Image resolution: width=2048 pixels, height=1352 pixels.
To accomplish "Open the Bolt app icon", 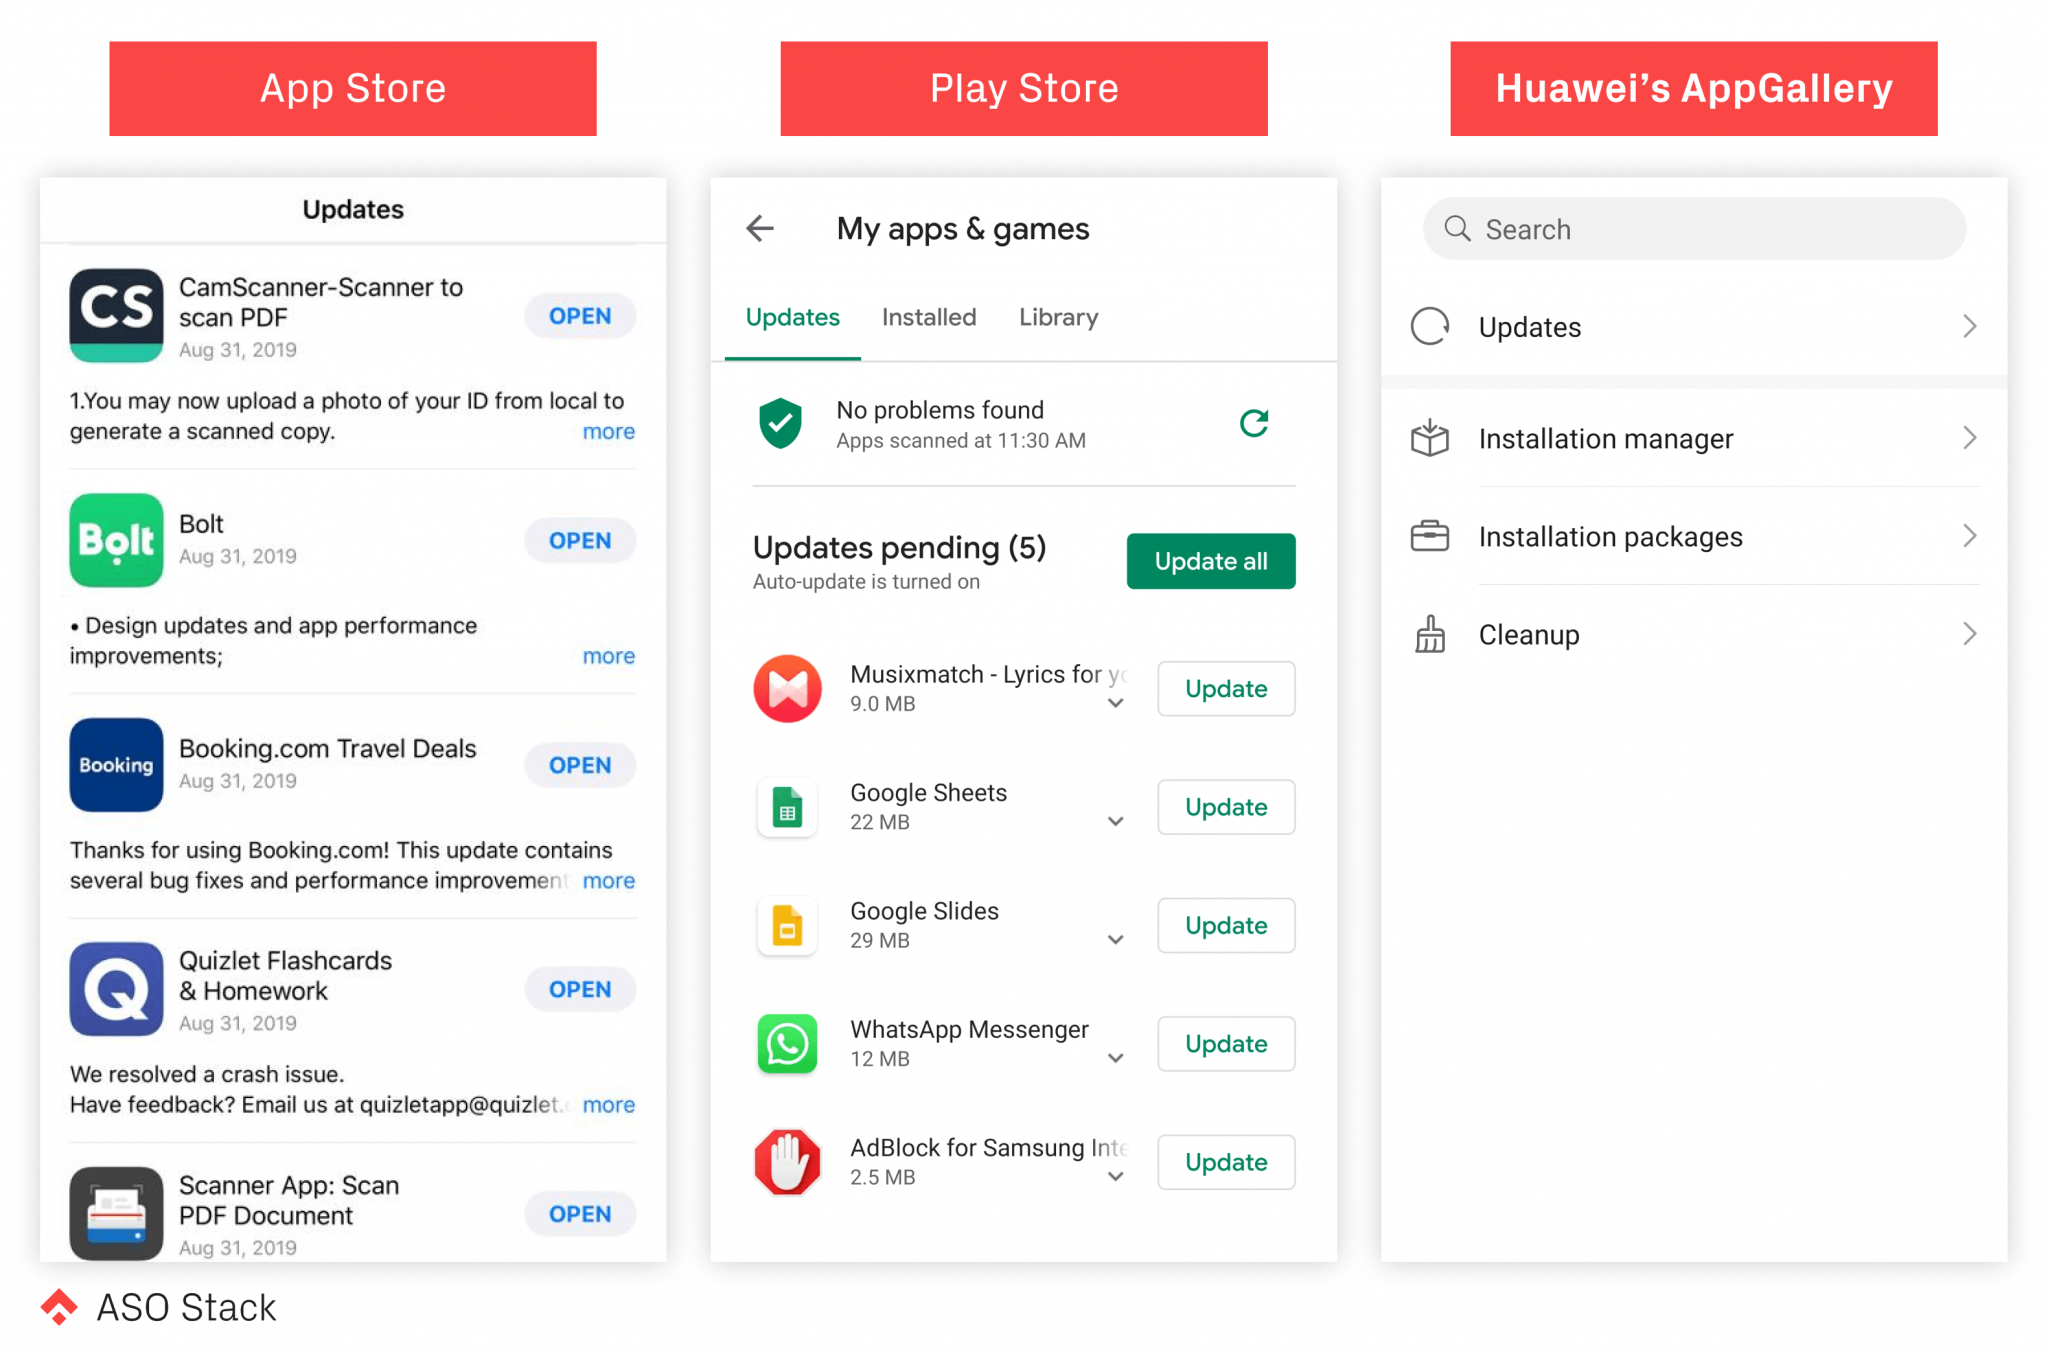I will tap(115, 540).
